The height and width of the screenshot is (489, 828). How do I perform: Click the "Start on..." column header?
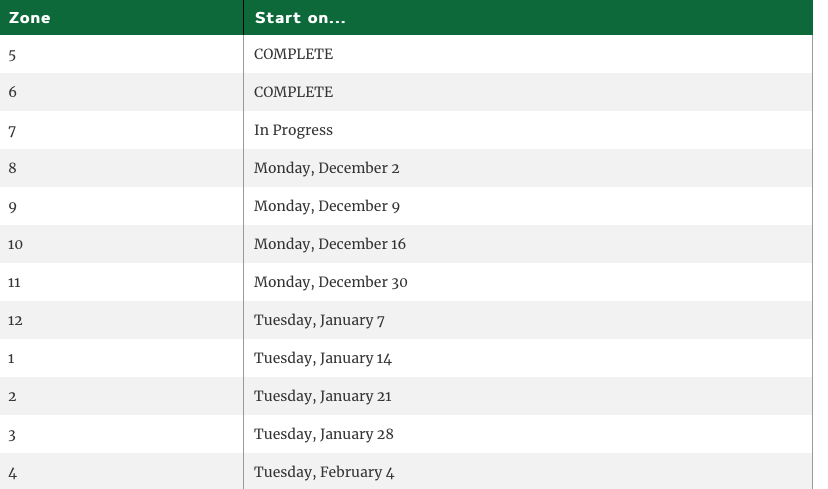pos(298,17)
